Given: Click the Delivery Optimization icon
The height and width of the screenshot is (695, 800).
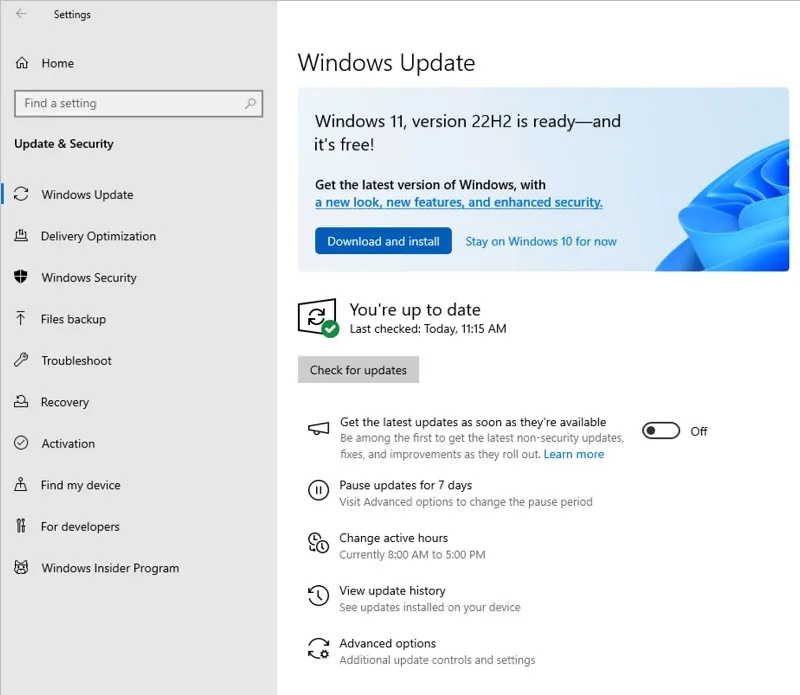Looking at the screenshot, I should click(x=21, y=236).
